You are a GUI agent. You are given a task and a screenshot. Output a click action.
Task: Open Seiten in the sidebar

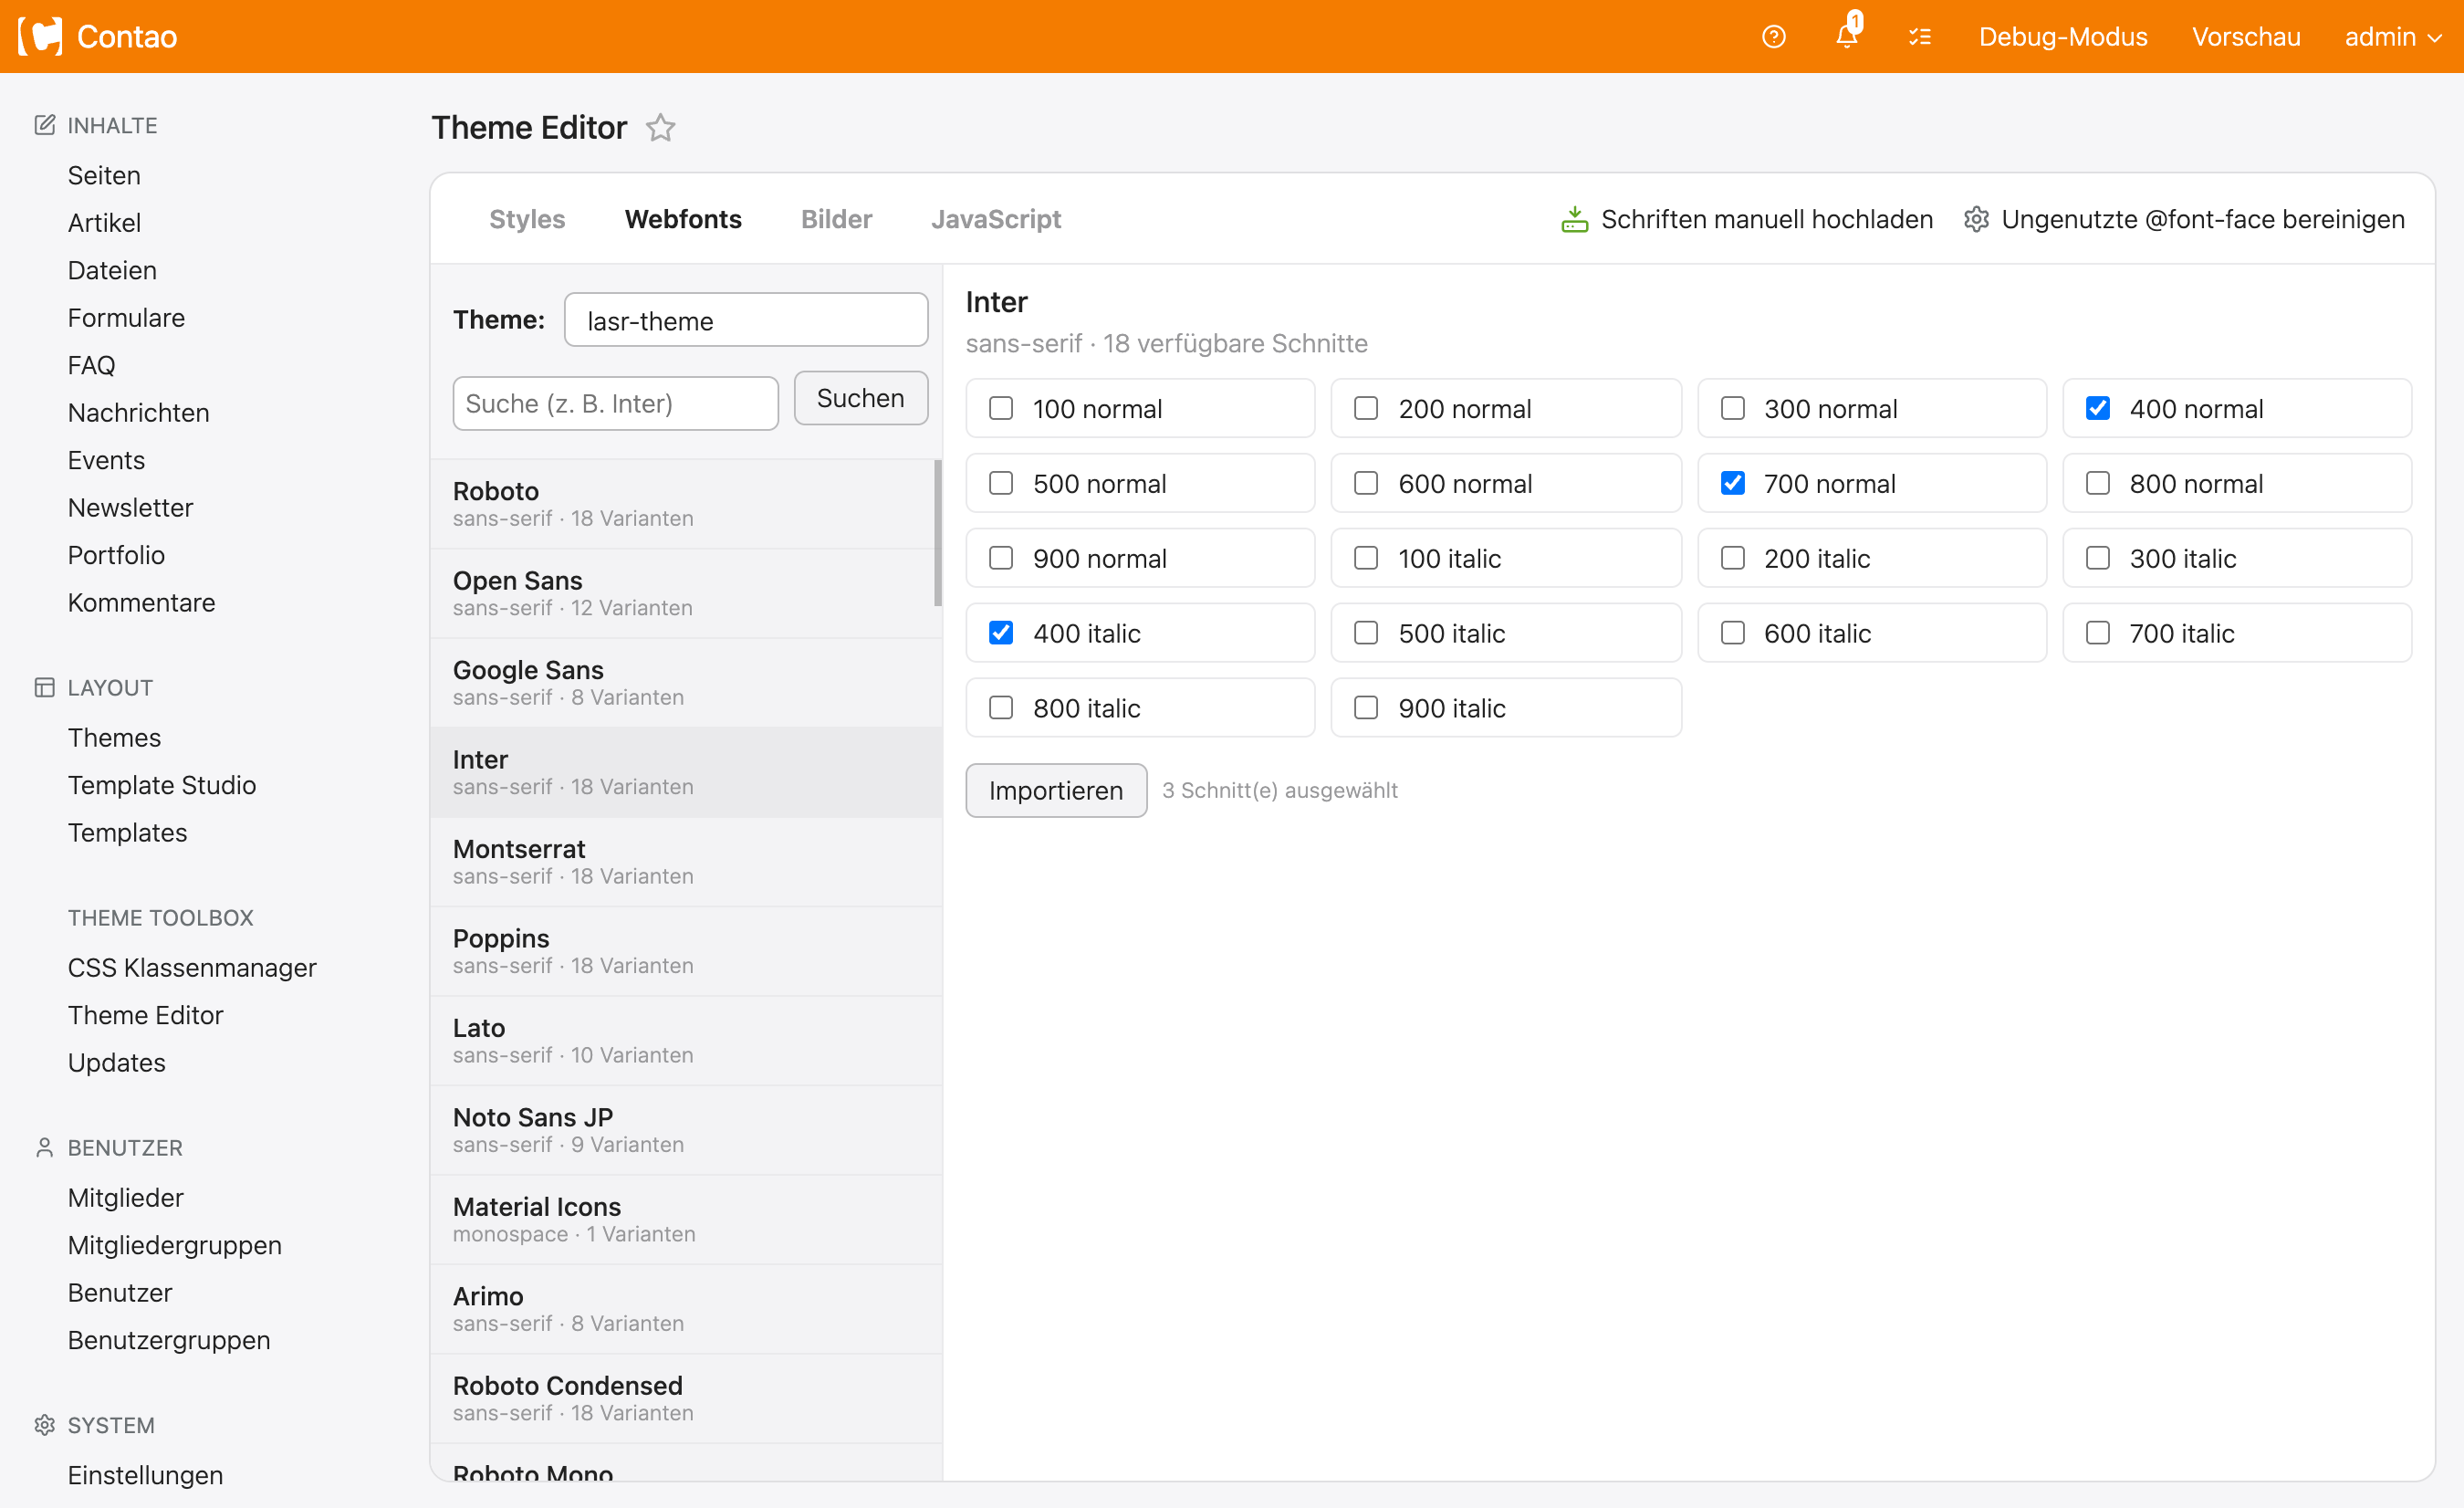coord(104,175)
